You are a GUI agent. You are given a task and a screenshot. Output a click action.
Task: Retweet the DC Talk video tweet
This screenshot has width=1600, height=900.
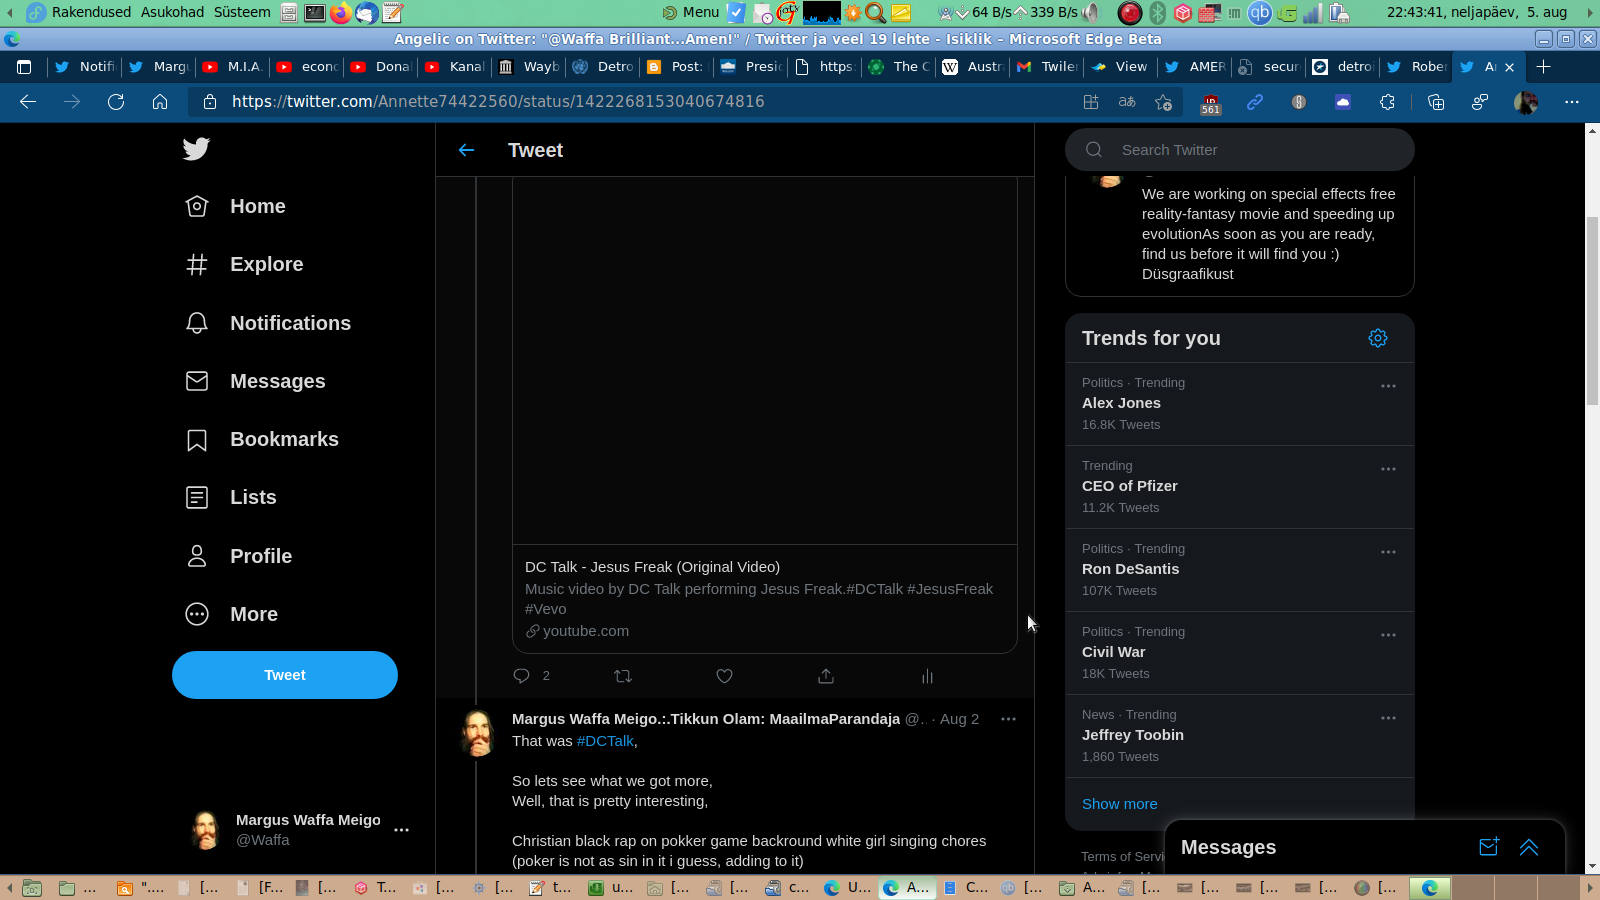623,676
